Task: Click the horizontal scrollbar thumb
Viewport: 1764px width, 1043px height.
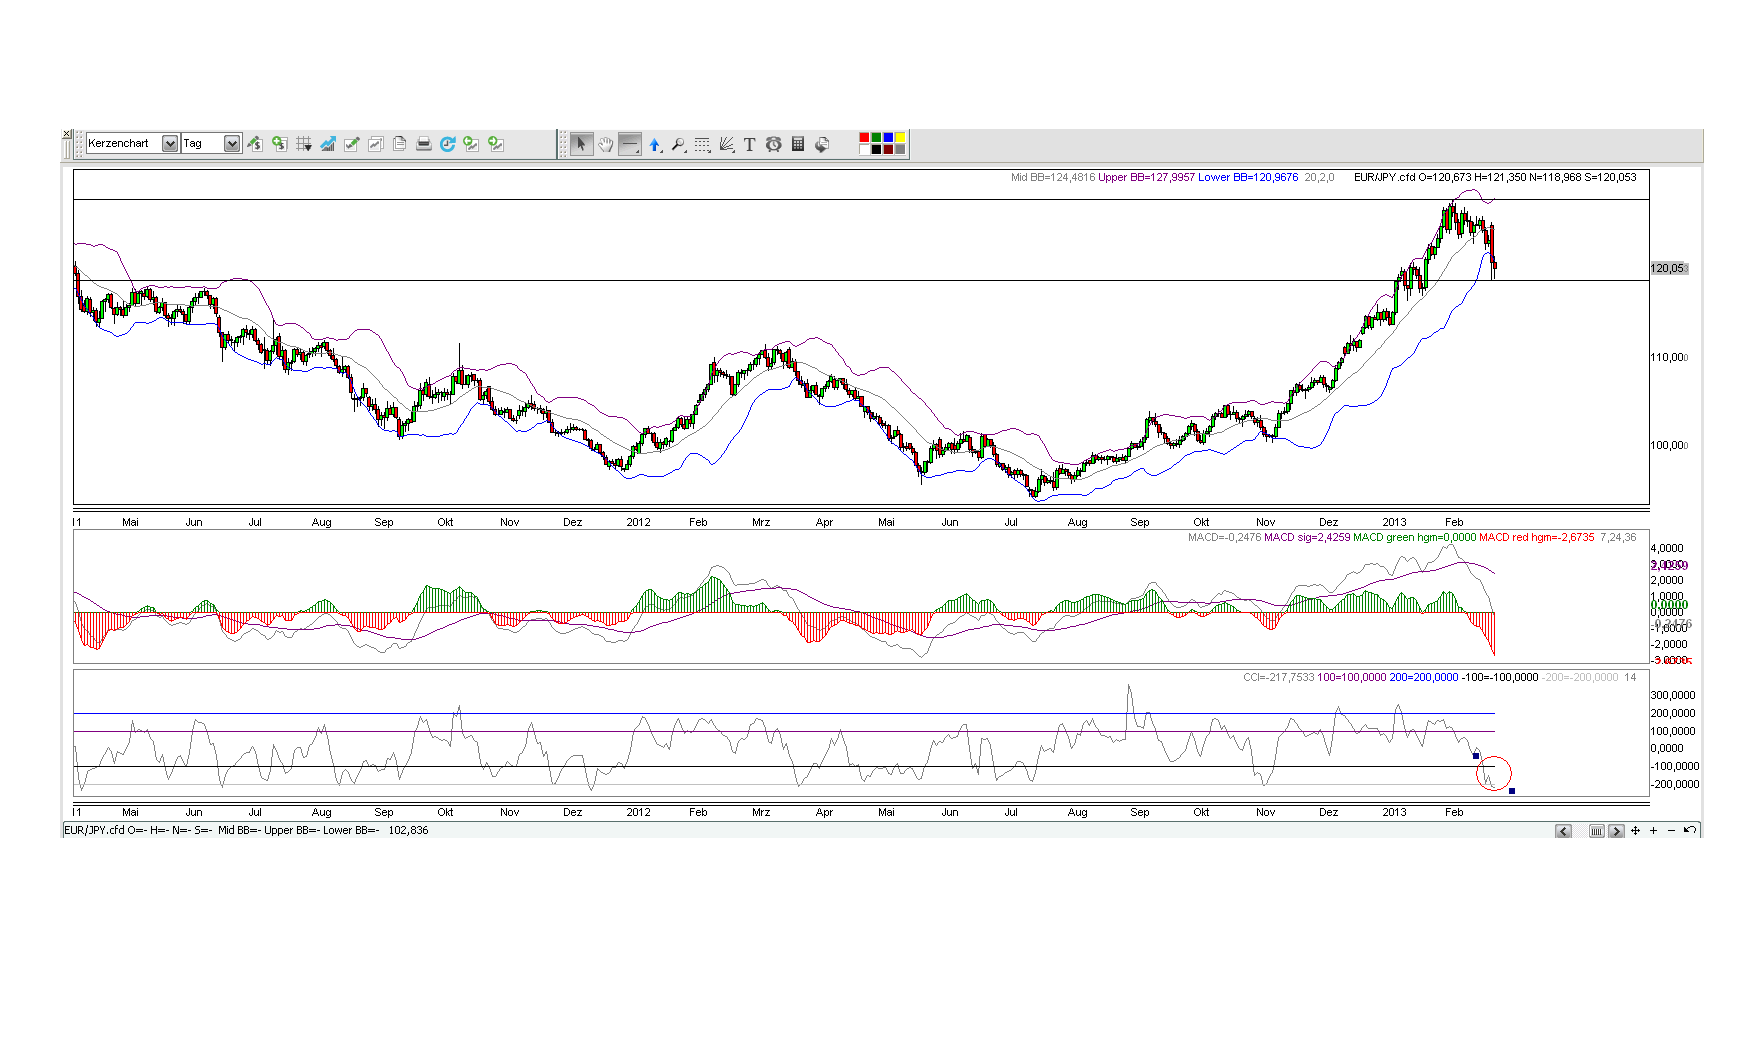Action: point(1597,831)
